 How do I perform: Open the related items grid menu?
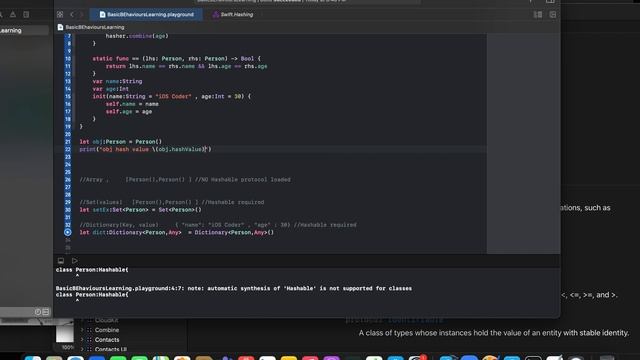pos(60,14)
